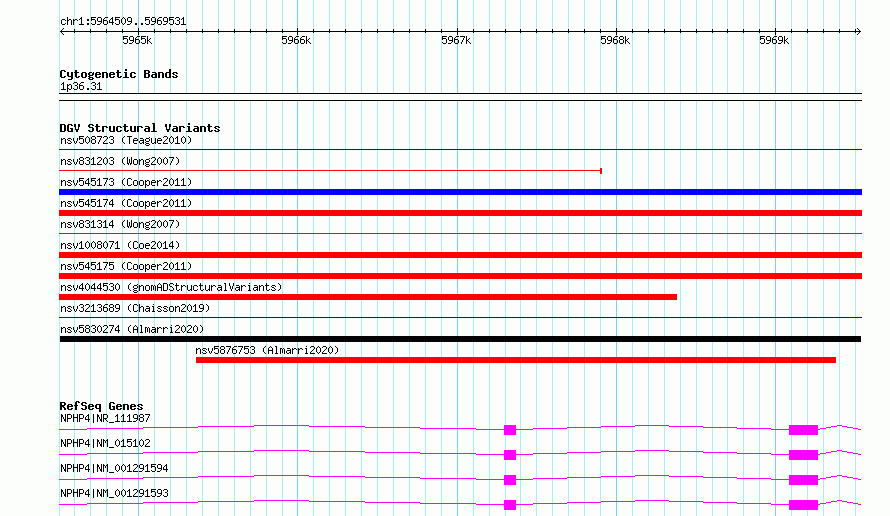
Task: Click the 5968k ruler tick label
Action: tap(615, 40)
